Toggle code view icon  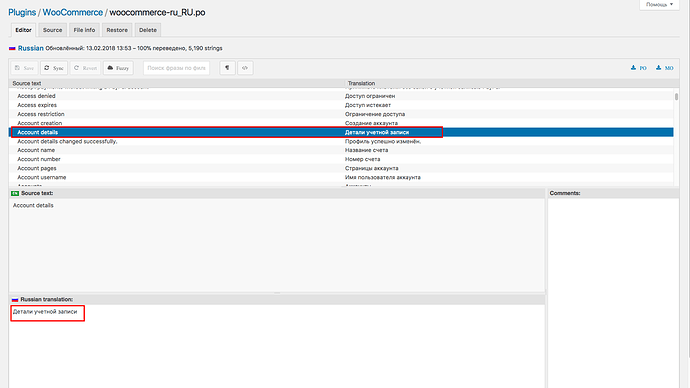pos(245,68)
